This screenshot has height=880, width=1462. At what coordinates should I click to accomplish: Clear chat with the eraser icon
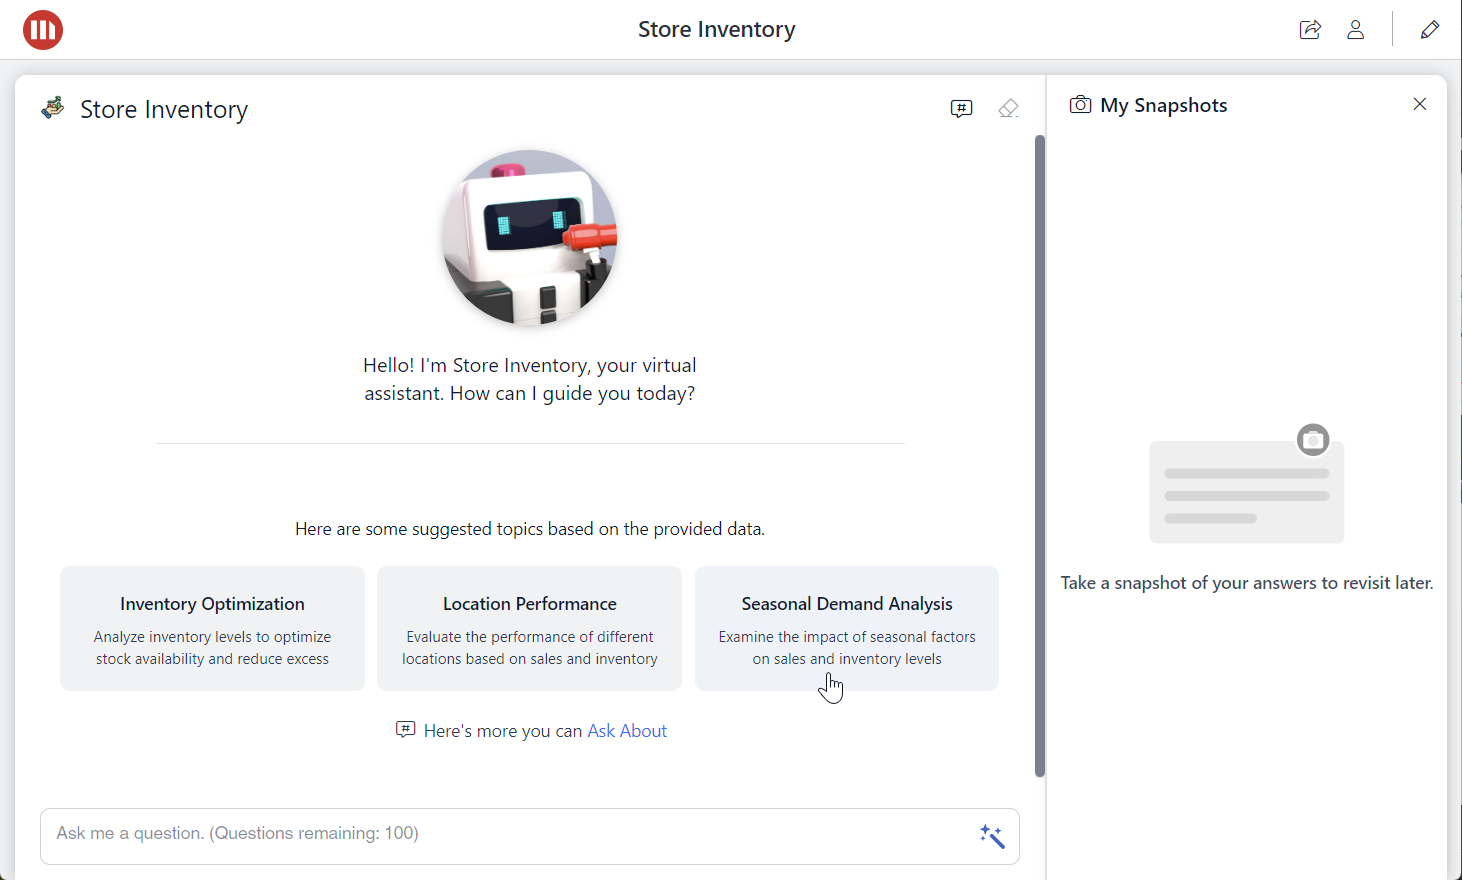1008,108
